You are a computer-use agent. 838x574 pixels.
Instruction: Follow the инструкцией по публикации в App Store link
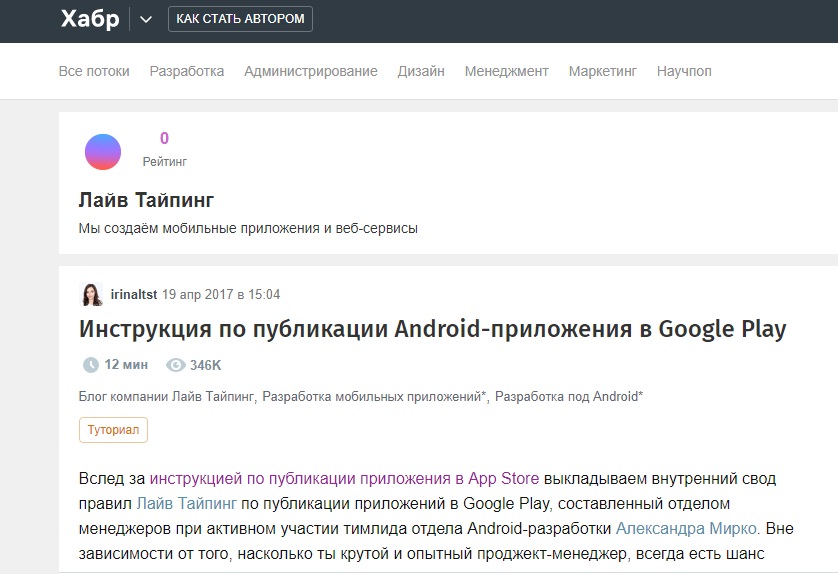tap(344, 478)
